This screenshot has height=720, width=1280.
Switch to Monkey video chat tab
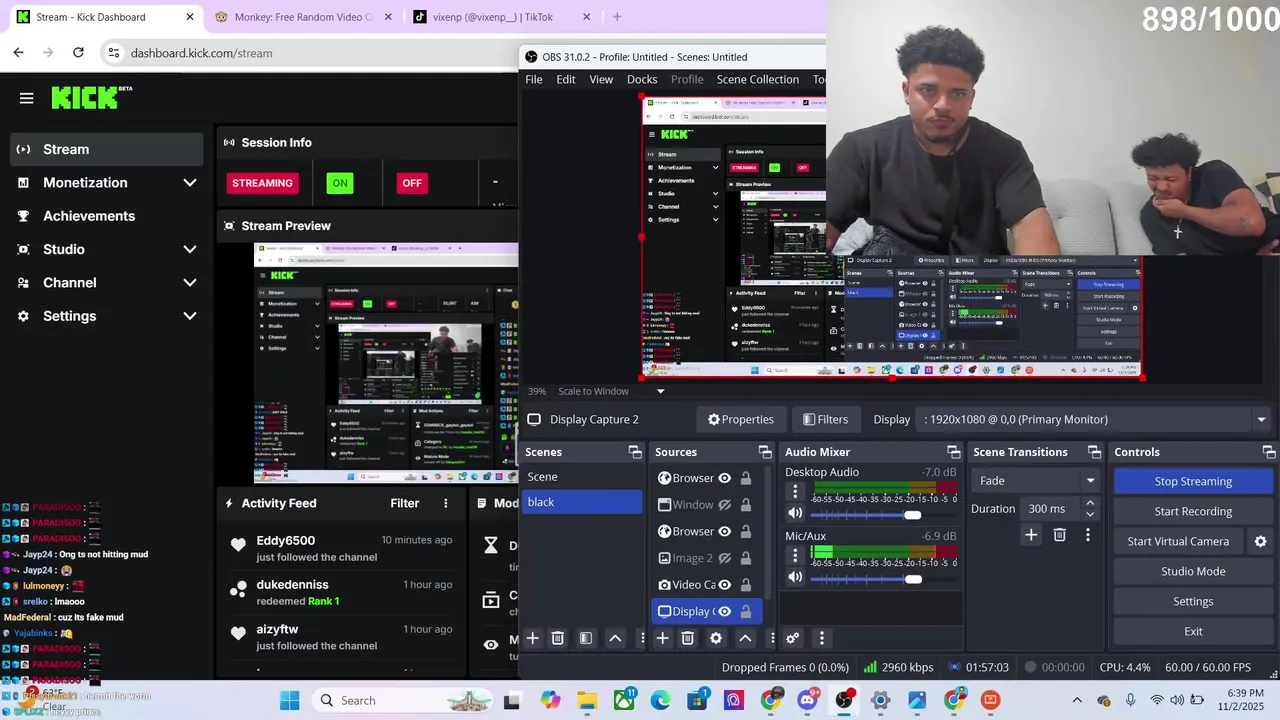(303, 17)
